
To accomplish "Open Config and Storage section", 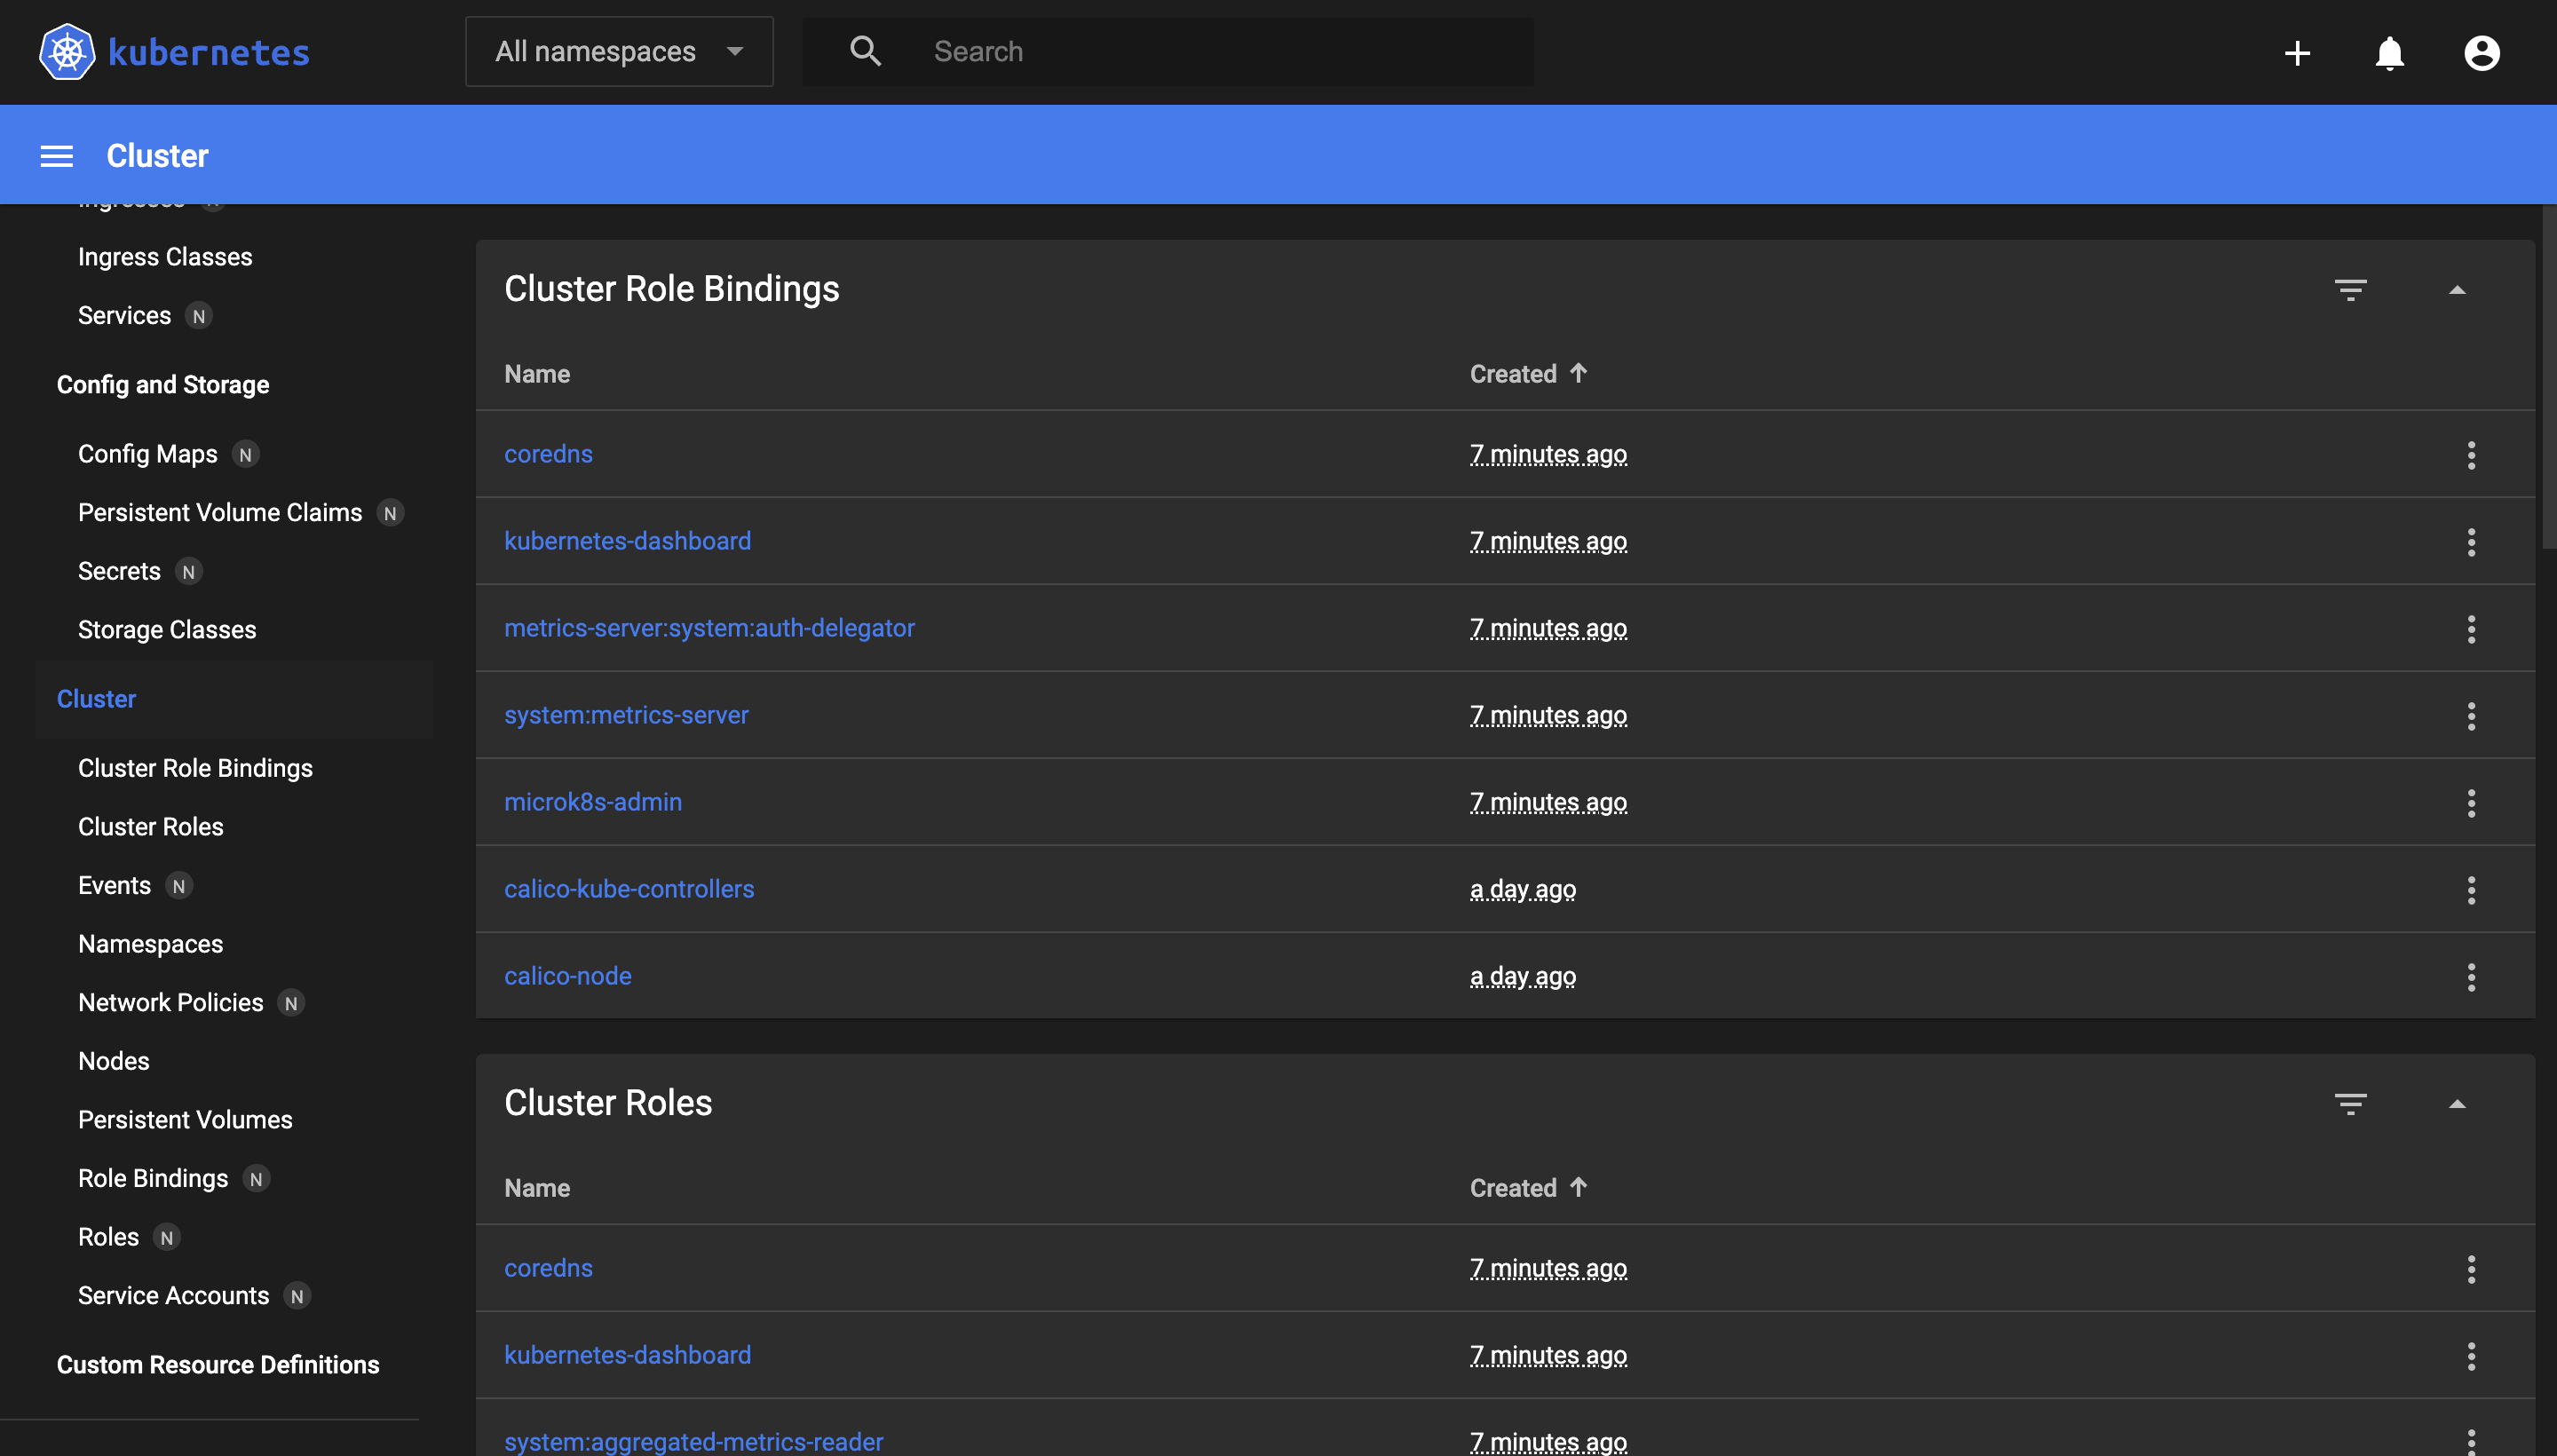I will [x=163, y=385].
